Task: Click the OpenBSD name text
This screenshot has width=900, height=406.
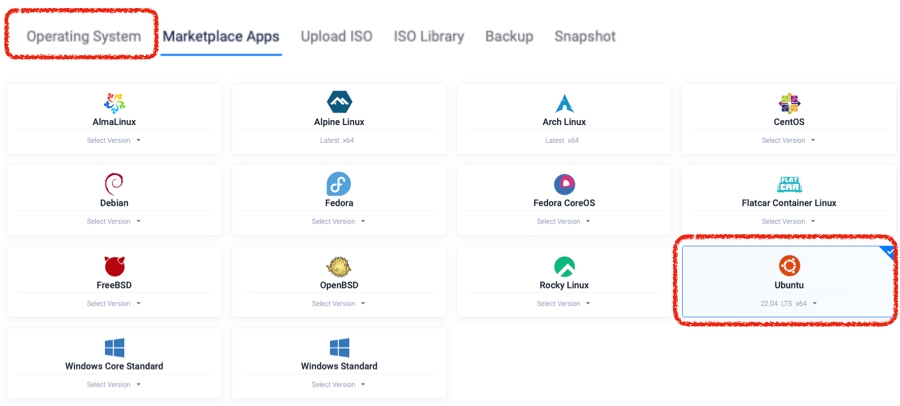Action: (339, 285)
